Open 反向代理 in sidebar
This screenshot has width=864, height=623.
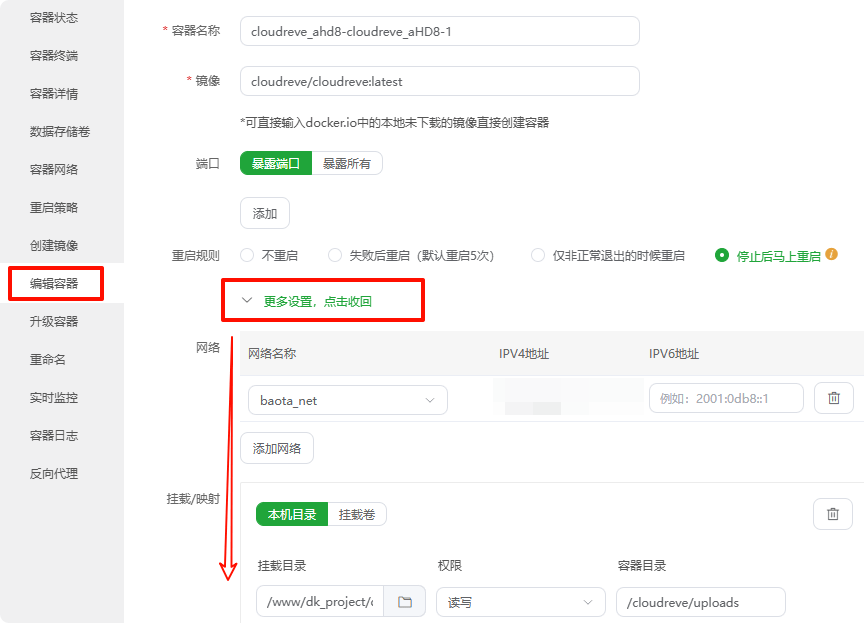(x=54, y=474)
